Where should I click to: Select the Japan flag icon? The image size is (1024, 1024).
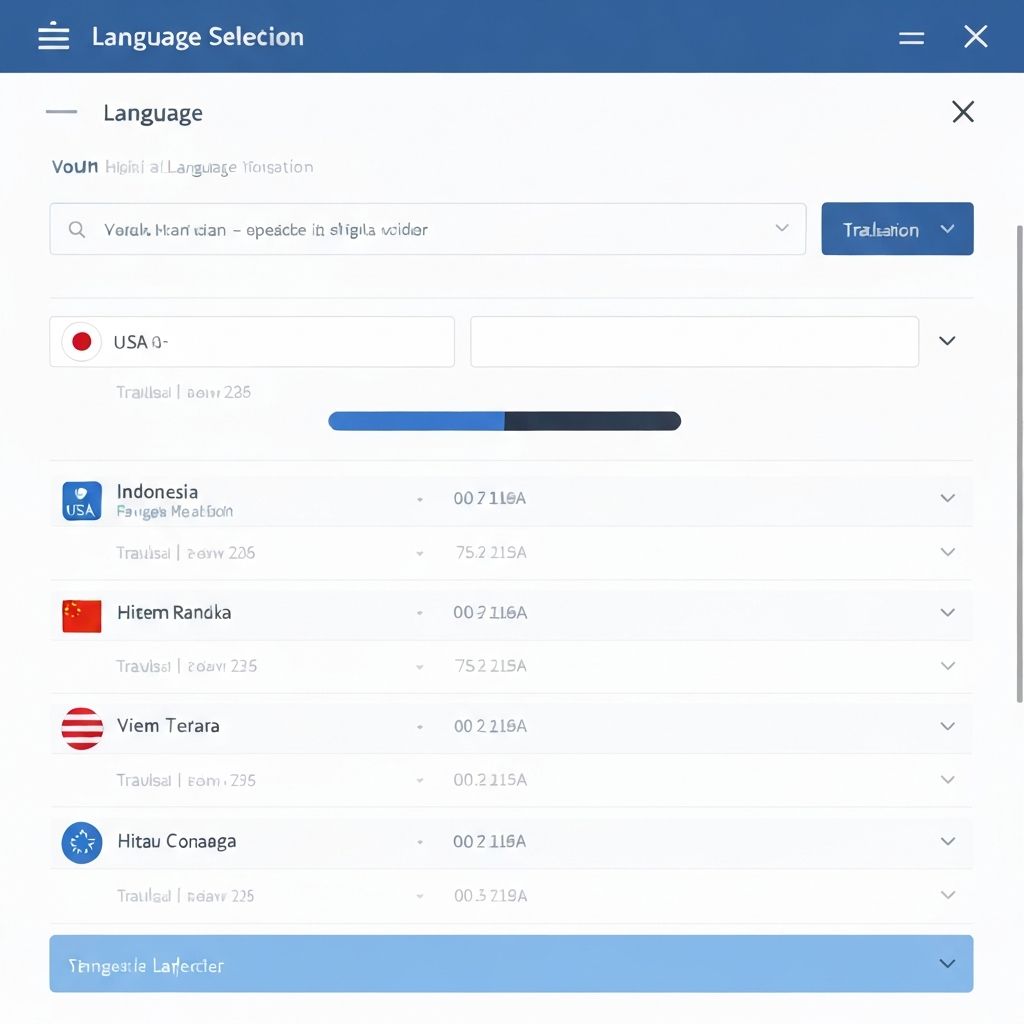click(x=82, y=342)
